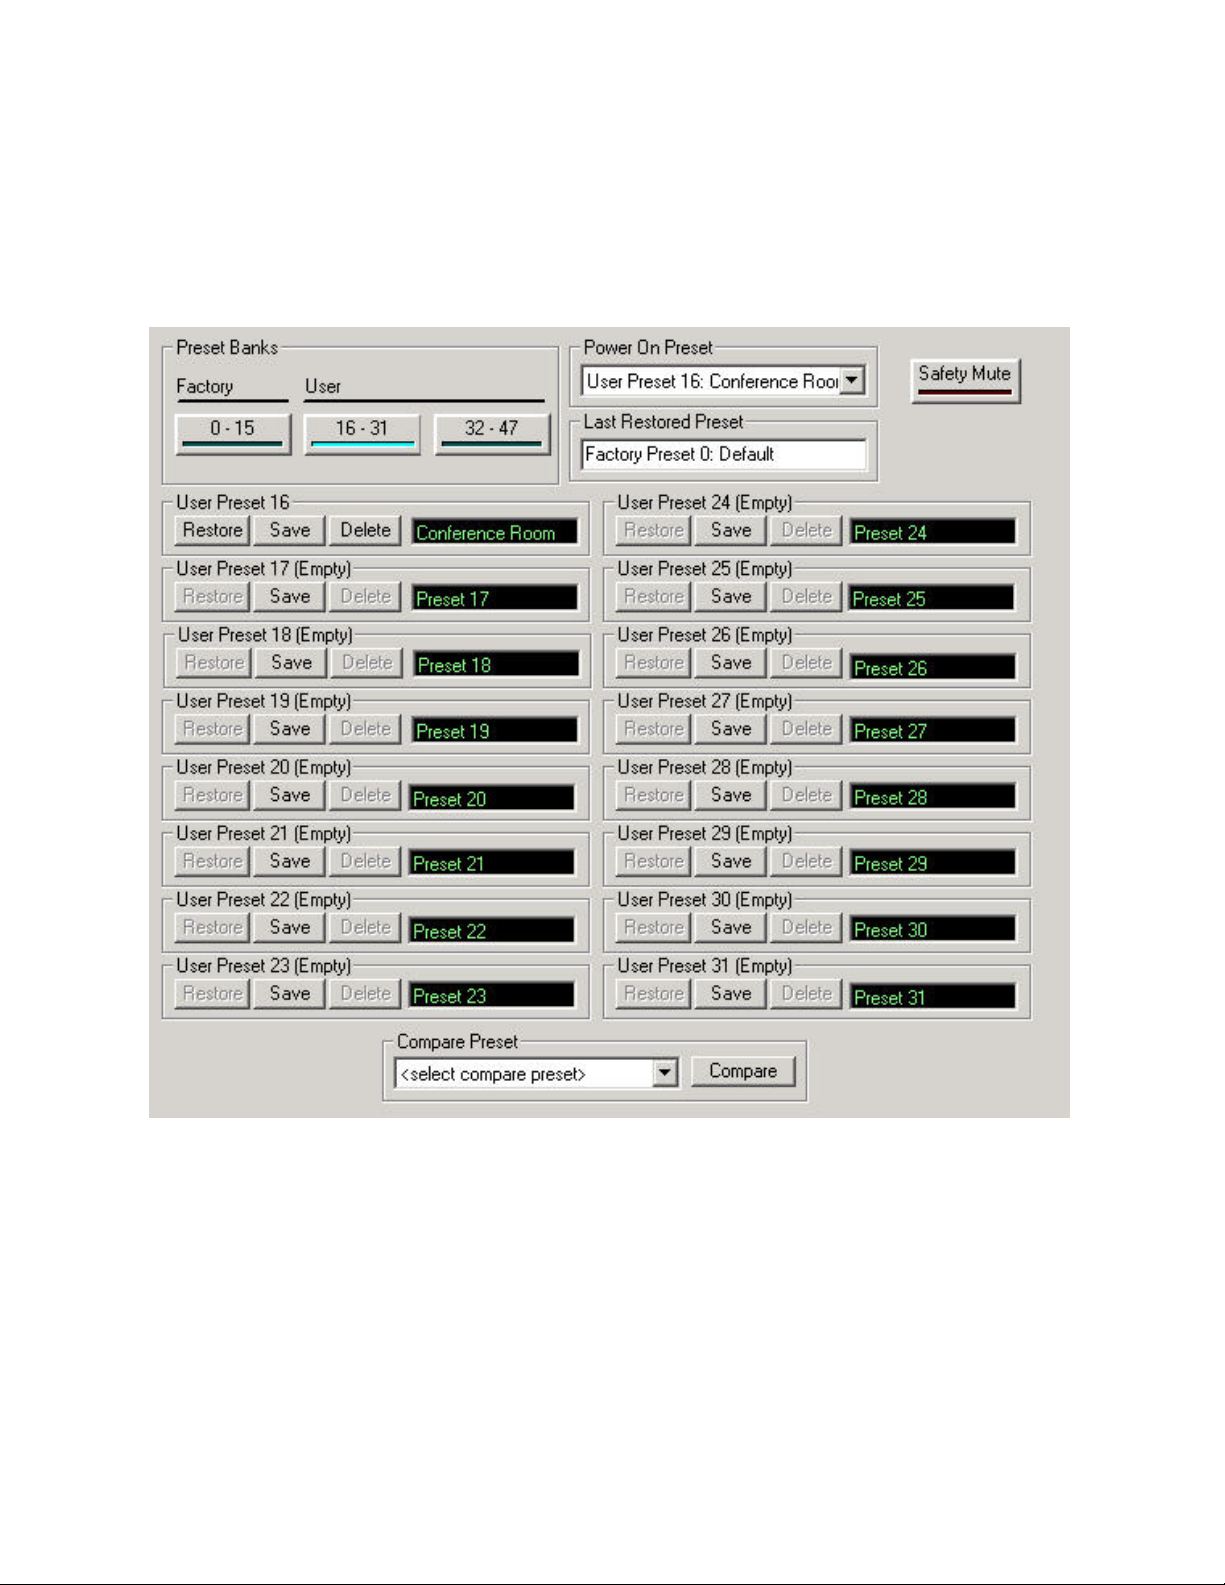Save to User Preset 22

tap(290, 927)
